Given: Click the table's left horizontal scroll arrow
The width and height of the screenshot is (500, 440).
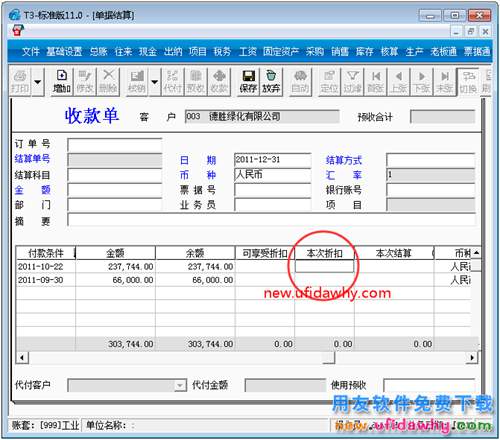Looking at the screenshot, I should [22, 358].
